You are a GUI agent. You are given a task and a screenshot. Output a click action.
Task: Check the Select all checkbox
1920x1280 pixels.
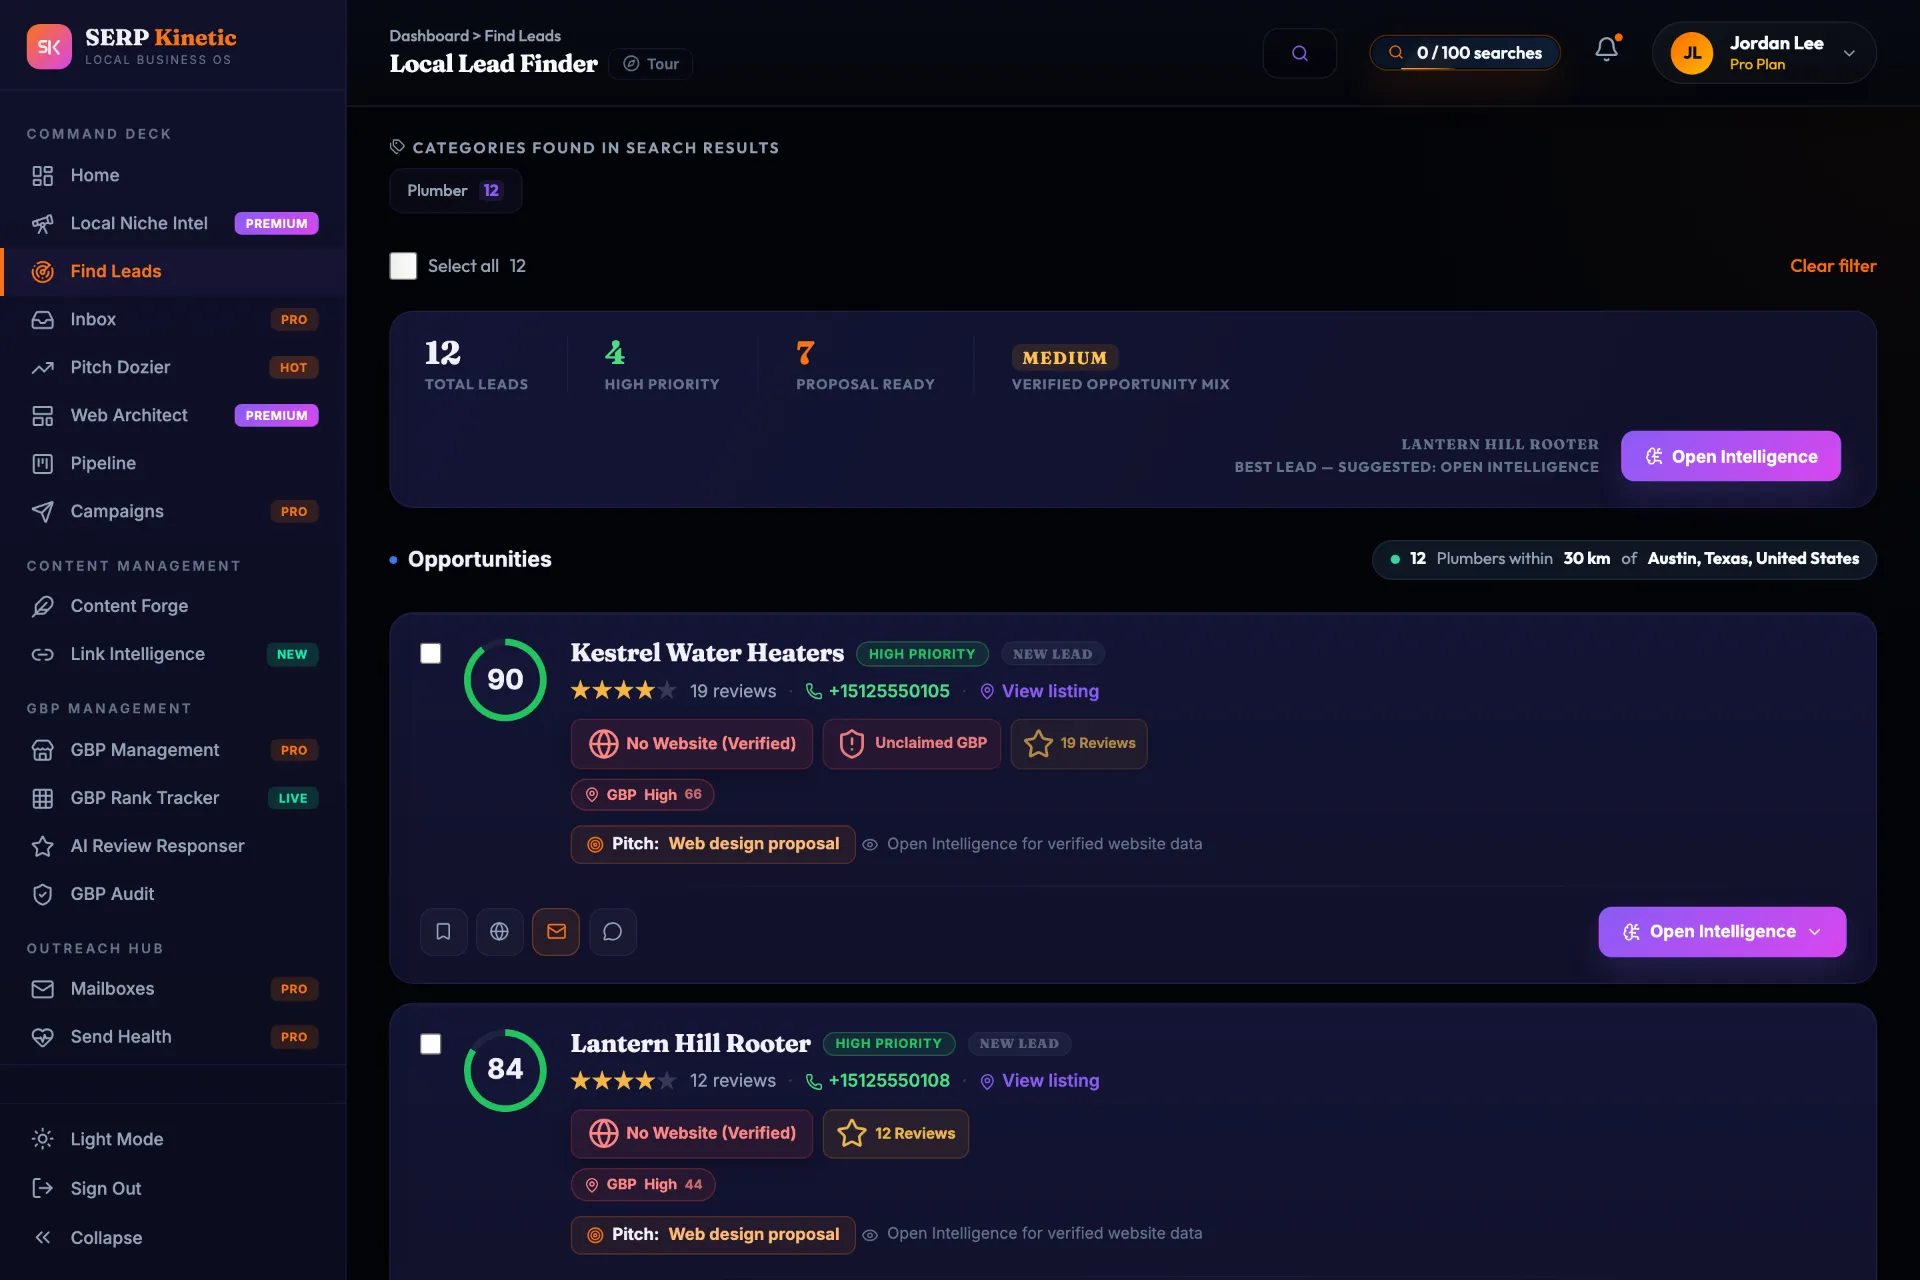403,266
